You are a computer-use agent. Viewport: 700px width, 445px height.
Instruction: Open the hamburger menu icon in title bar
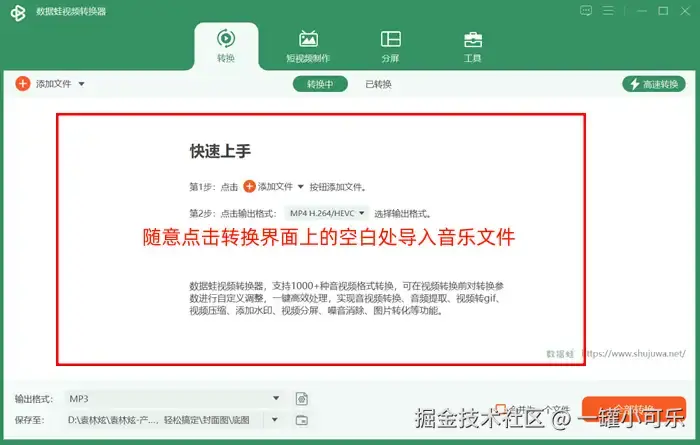click(x=608, y=11)
